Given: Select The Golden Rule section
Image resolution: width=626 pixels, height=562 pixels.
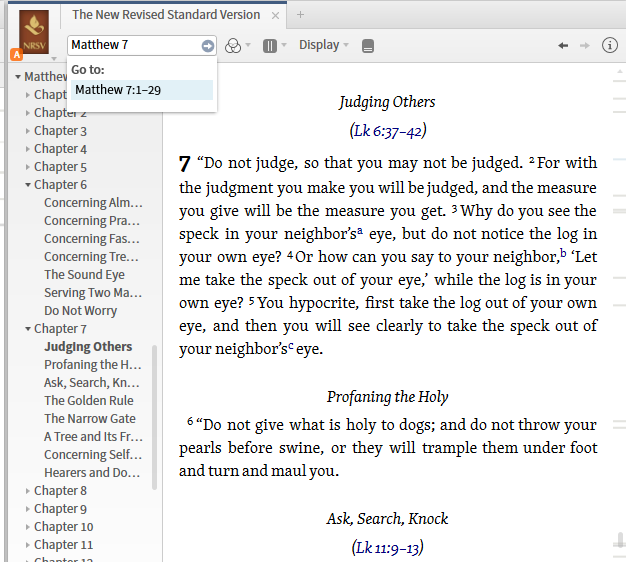Looking at the screenshot, I should point(89,400).
